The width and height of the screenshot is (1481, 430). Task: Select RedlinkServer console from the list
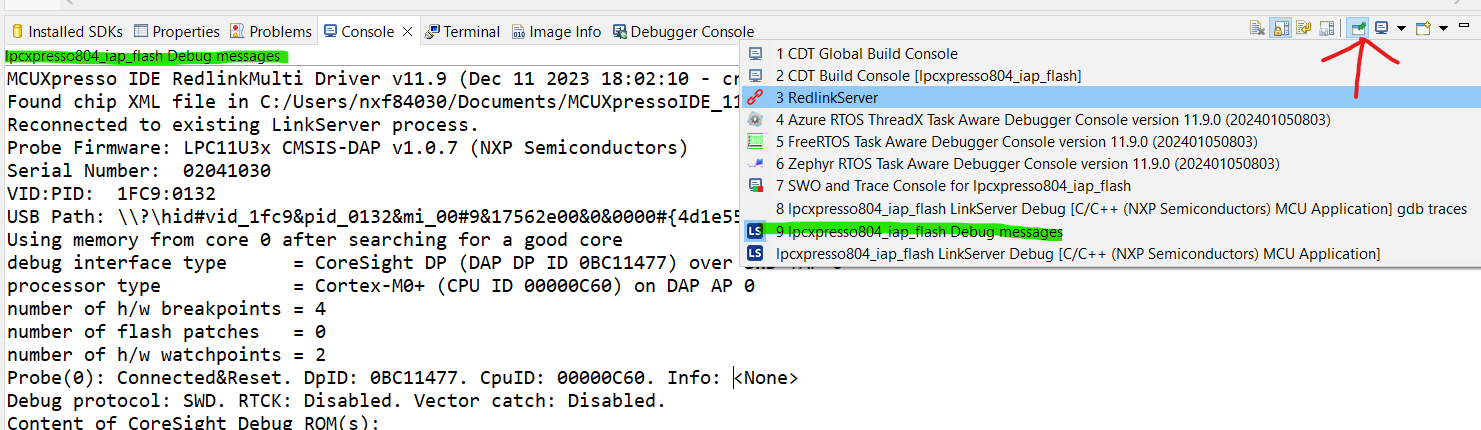(826, 98)
